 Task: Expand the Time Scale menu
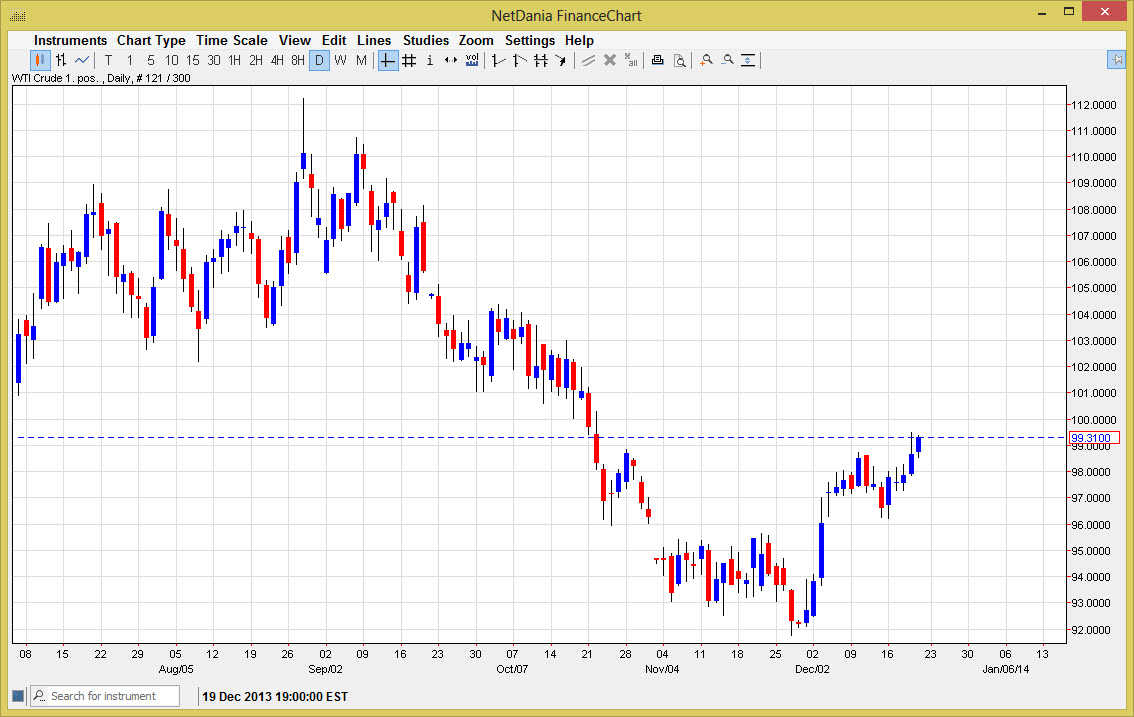(231, 40)
